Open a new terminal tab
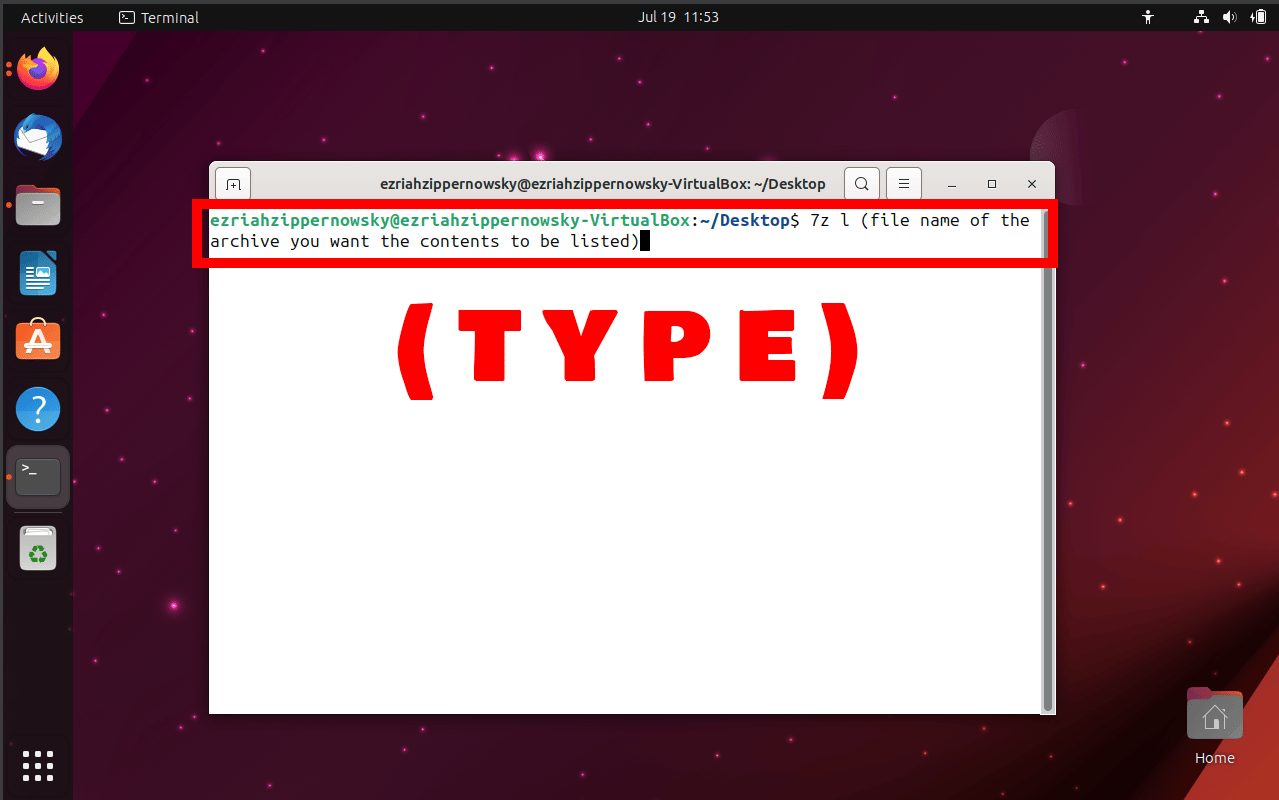 tap(232, 183)
